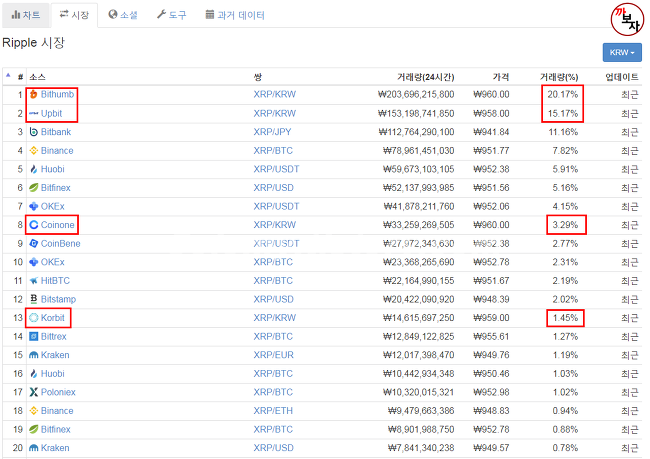Image resolution: width=650 pixels, height=459 pixels.
Task: Click the Bitstamp B logo icon
Action: tap(34, 299)
